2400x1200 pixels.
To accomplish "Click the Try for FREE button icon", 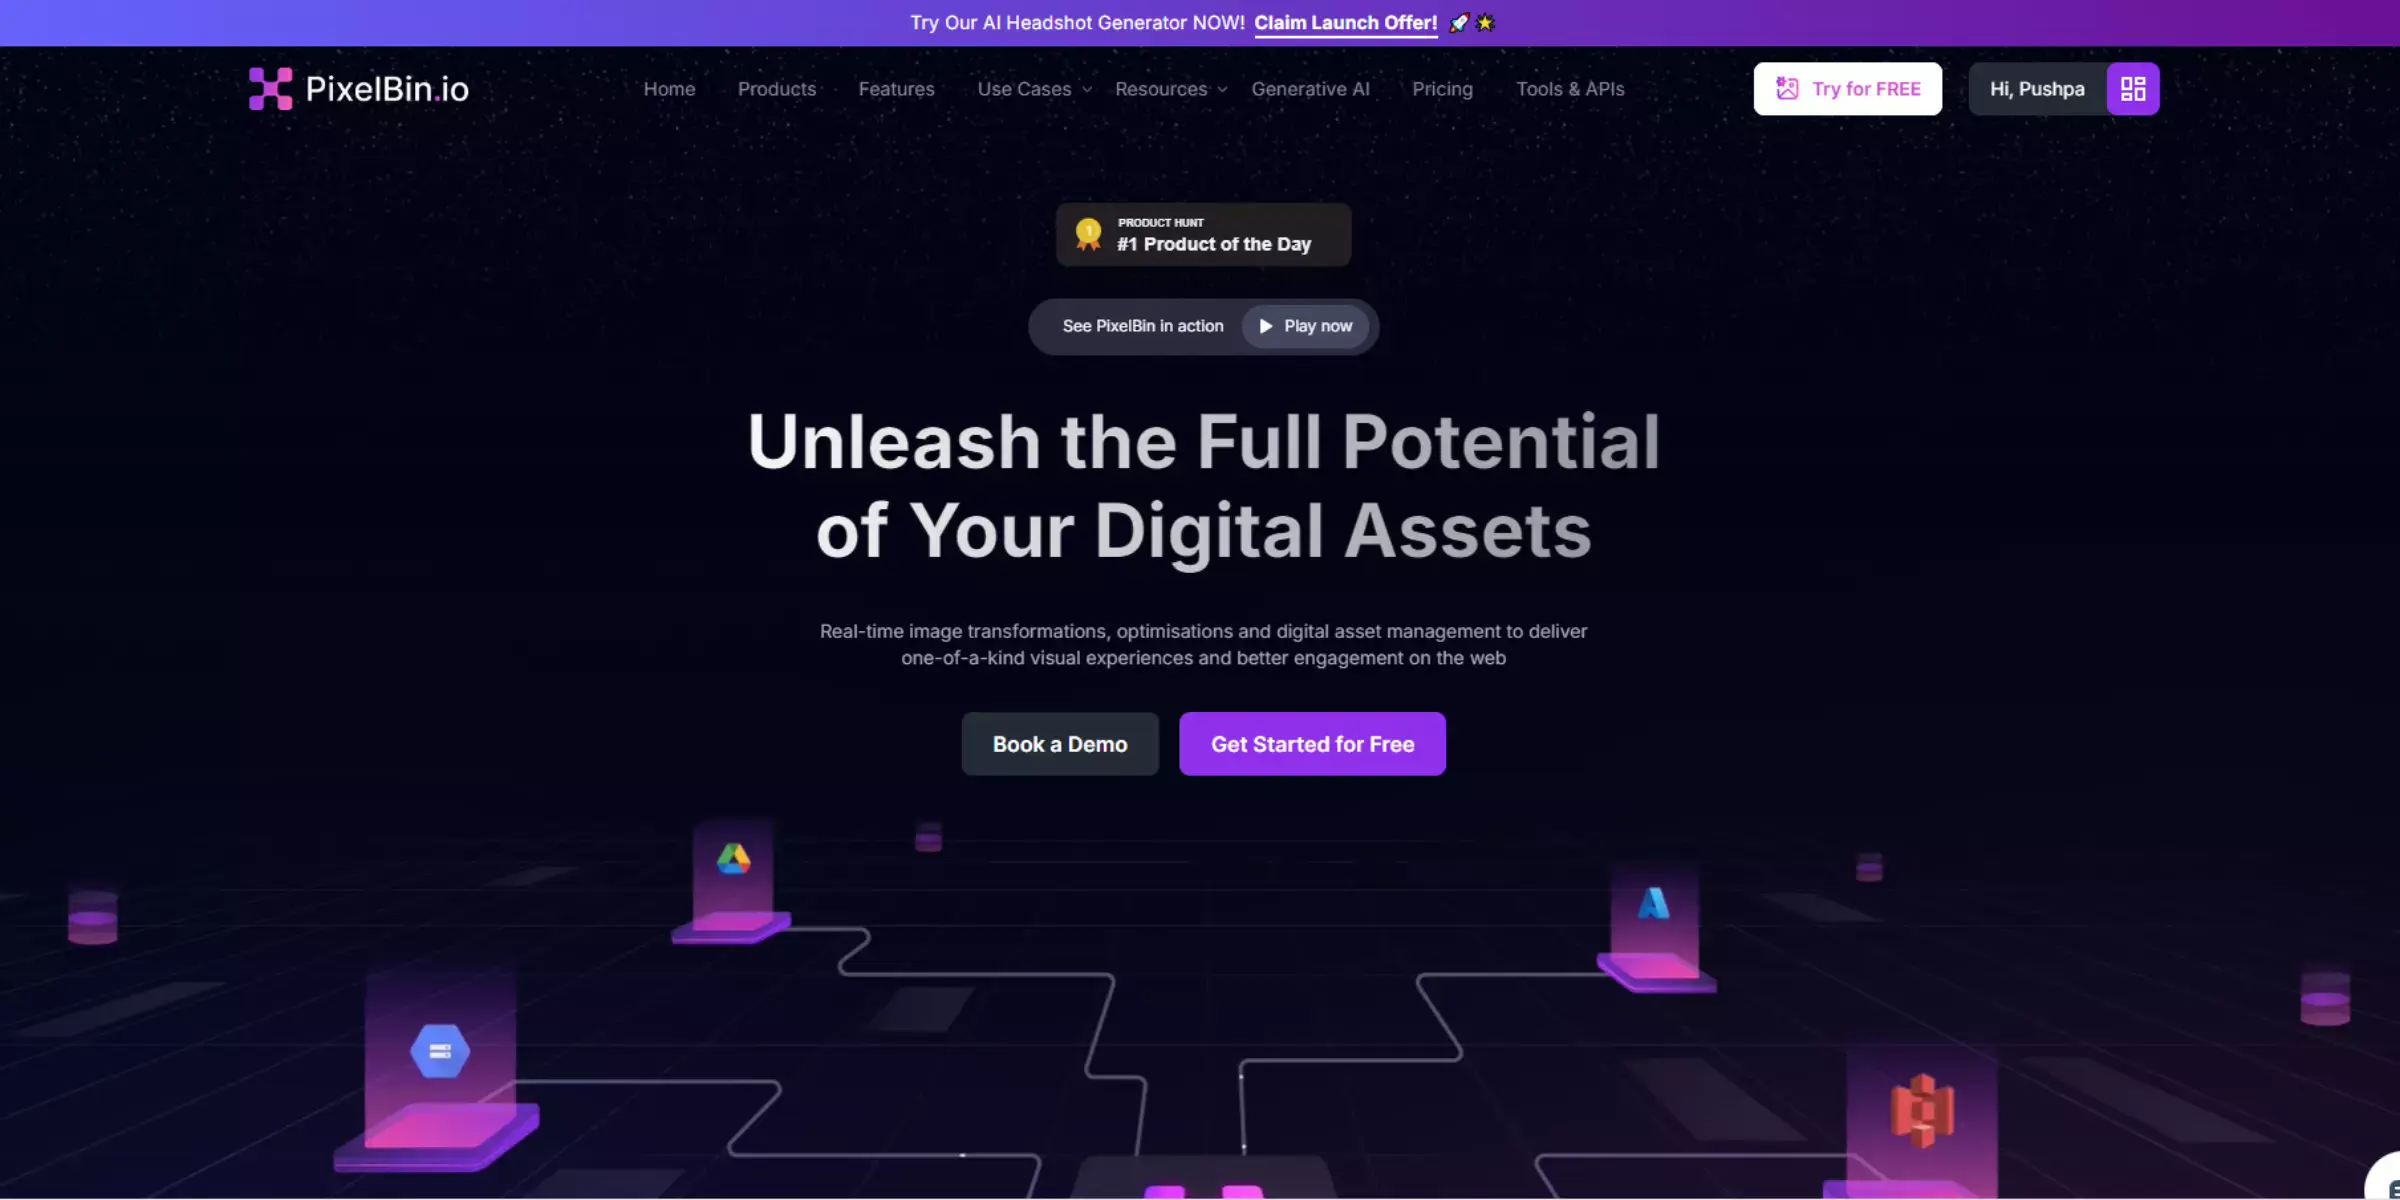I will (x=1788, y=87).
